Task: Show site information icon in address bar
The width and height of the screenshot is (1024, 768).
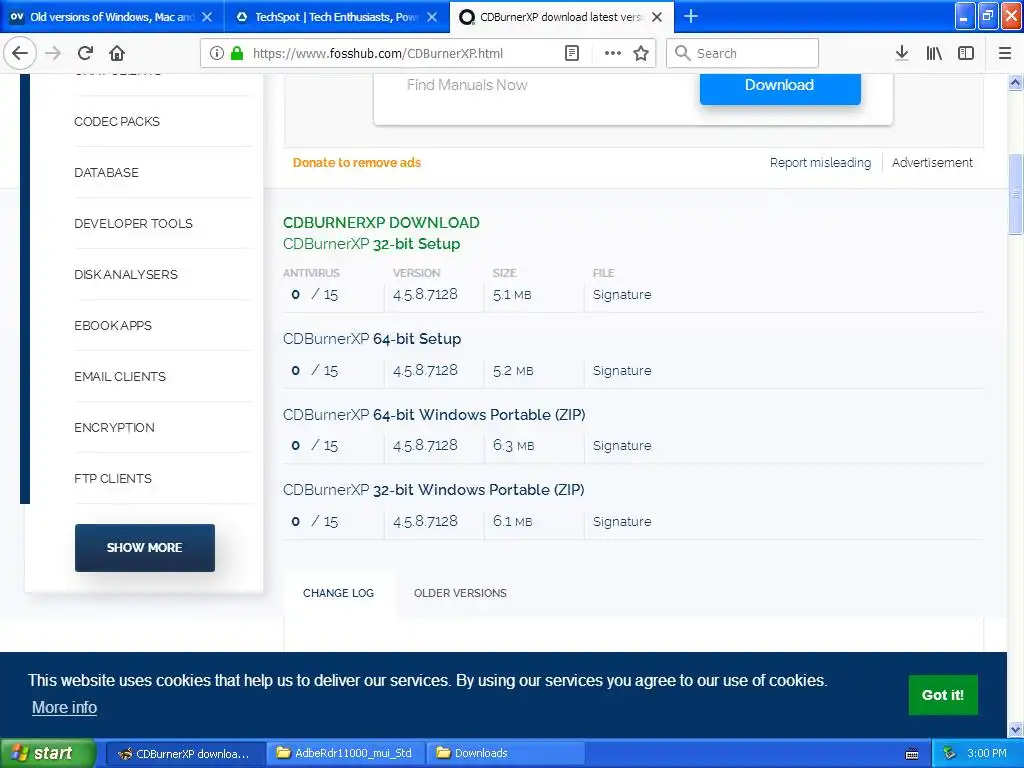Action: 217,54
